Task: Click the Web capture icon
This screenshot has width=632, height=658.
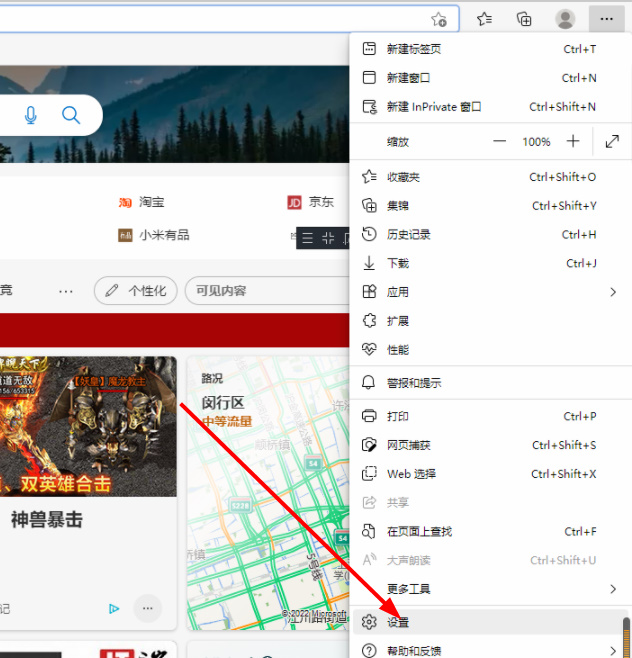Action: point(369,445)
